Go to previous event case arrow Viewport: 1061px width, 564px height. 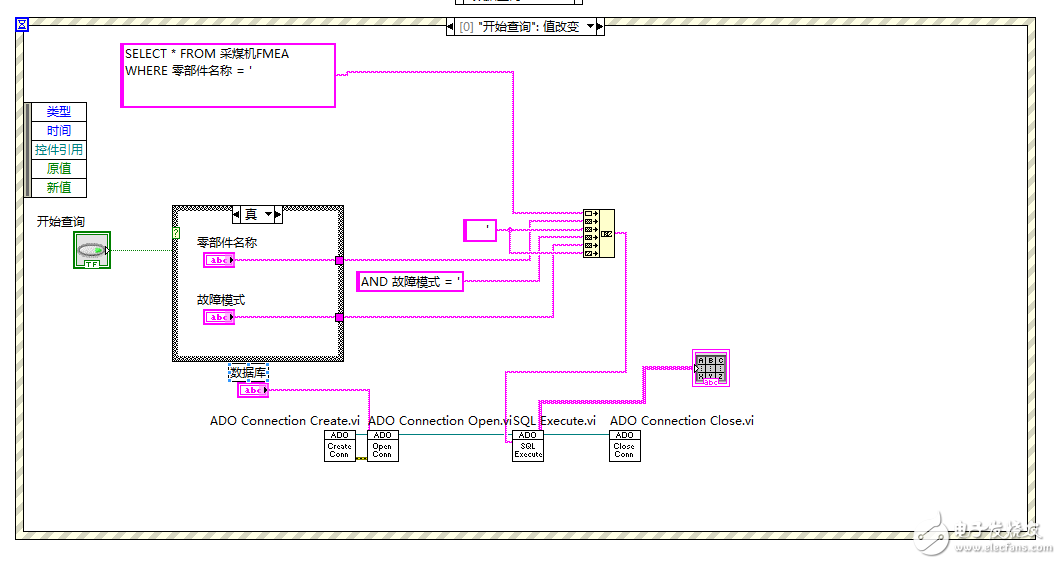[x=451, y=26]
